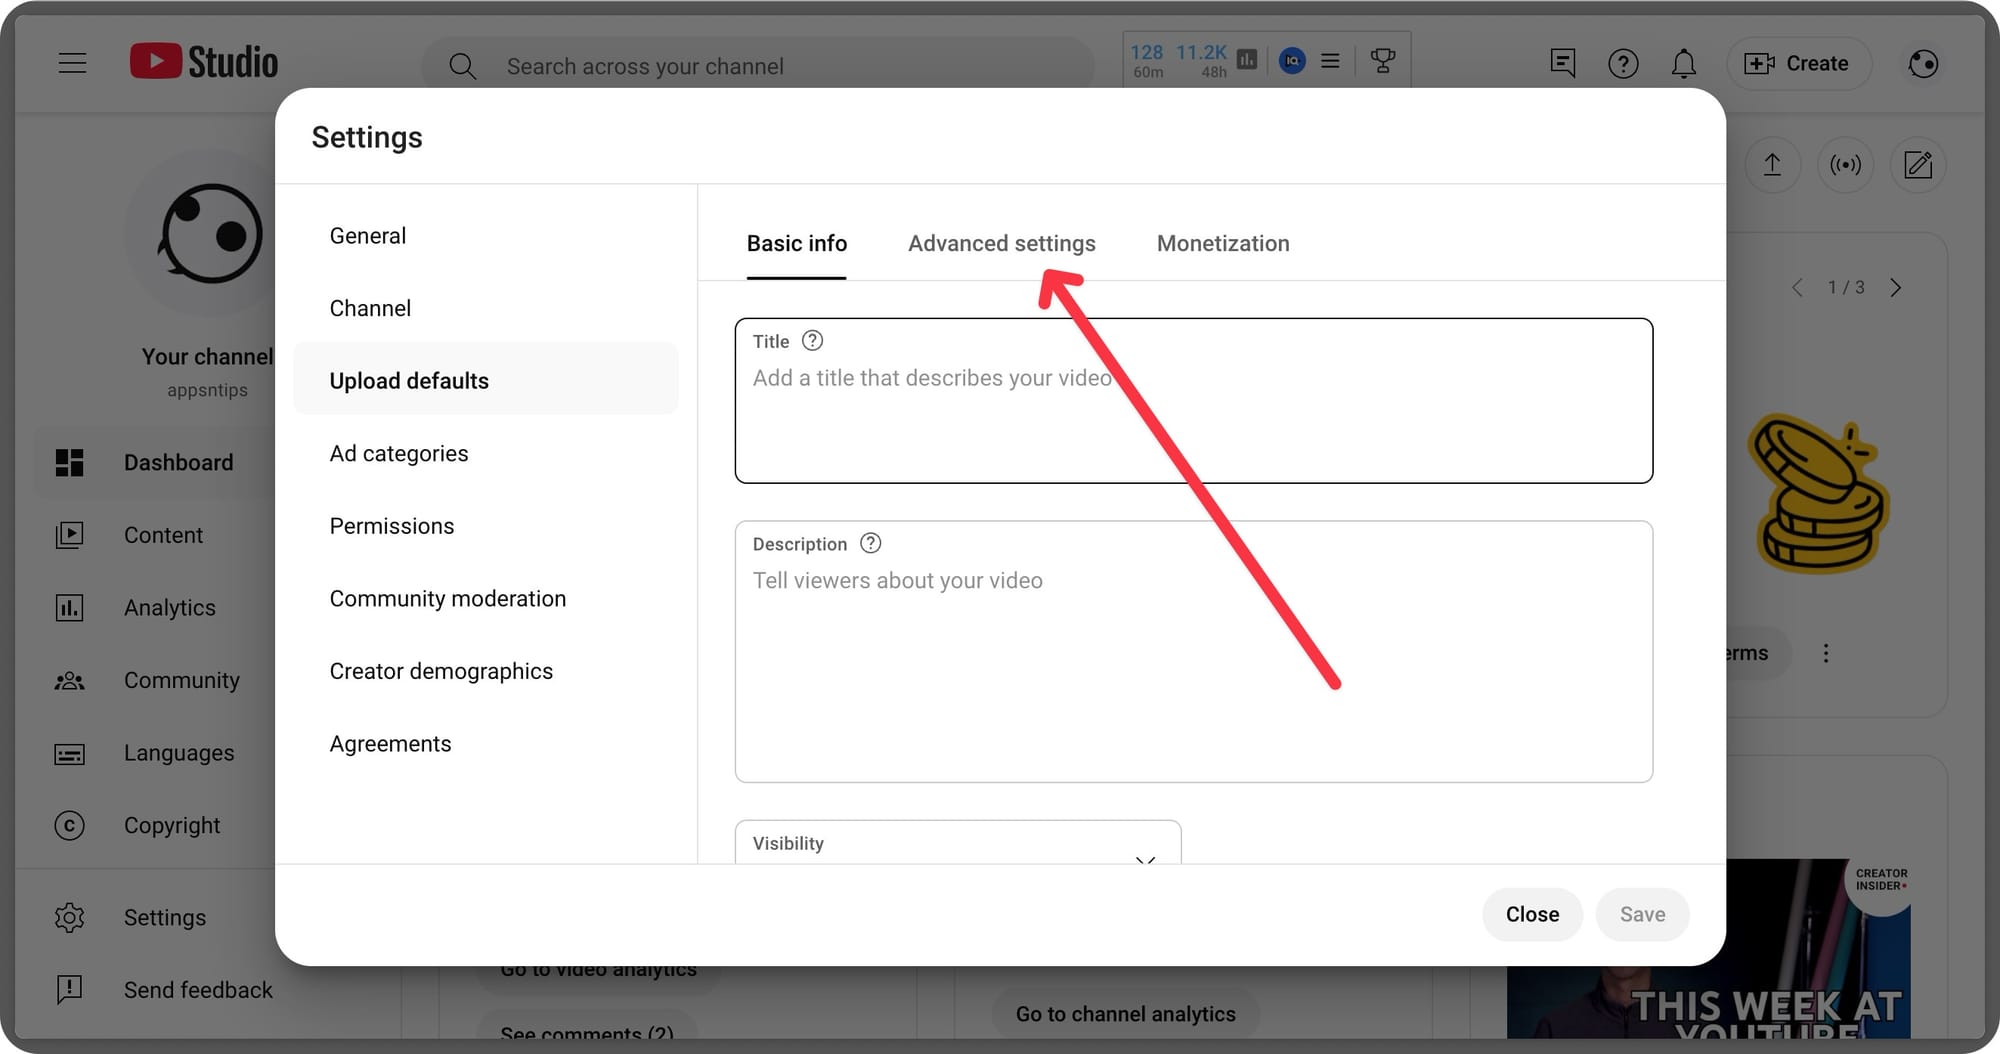This screenshot has height=1054, width=2000.
Task: Click Go to channel analytics
Action: [x=1125, y=1013]
